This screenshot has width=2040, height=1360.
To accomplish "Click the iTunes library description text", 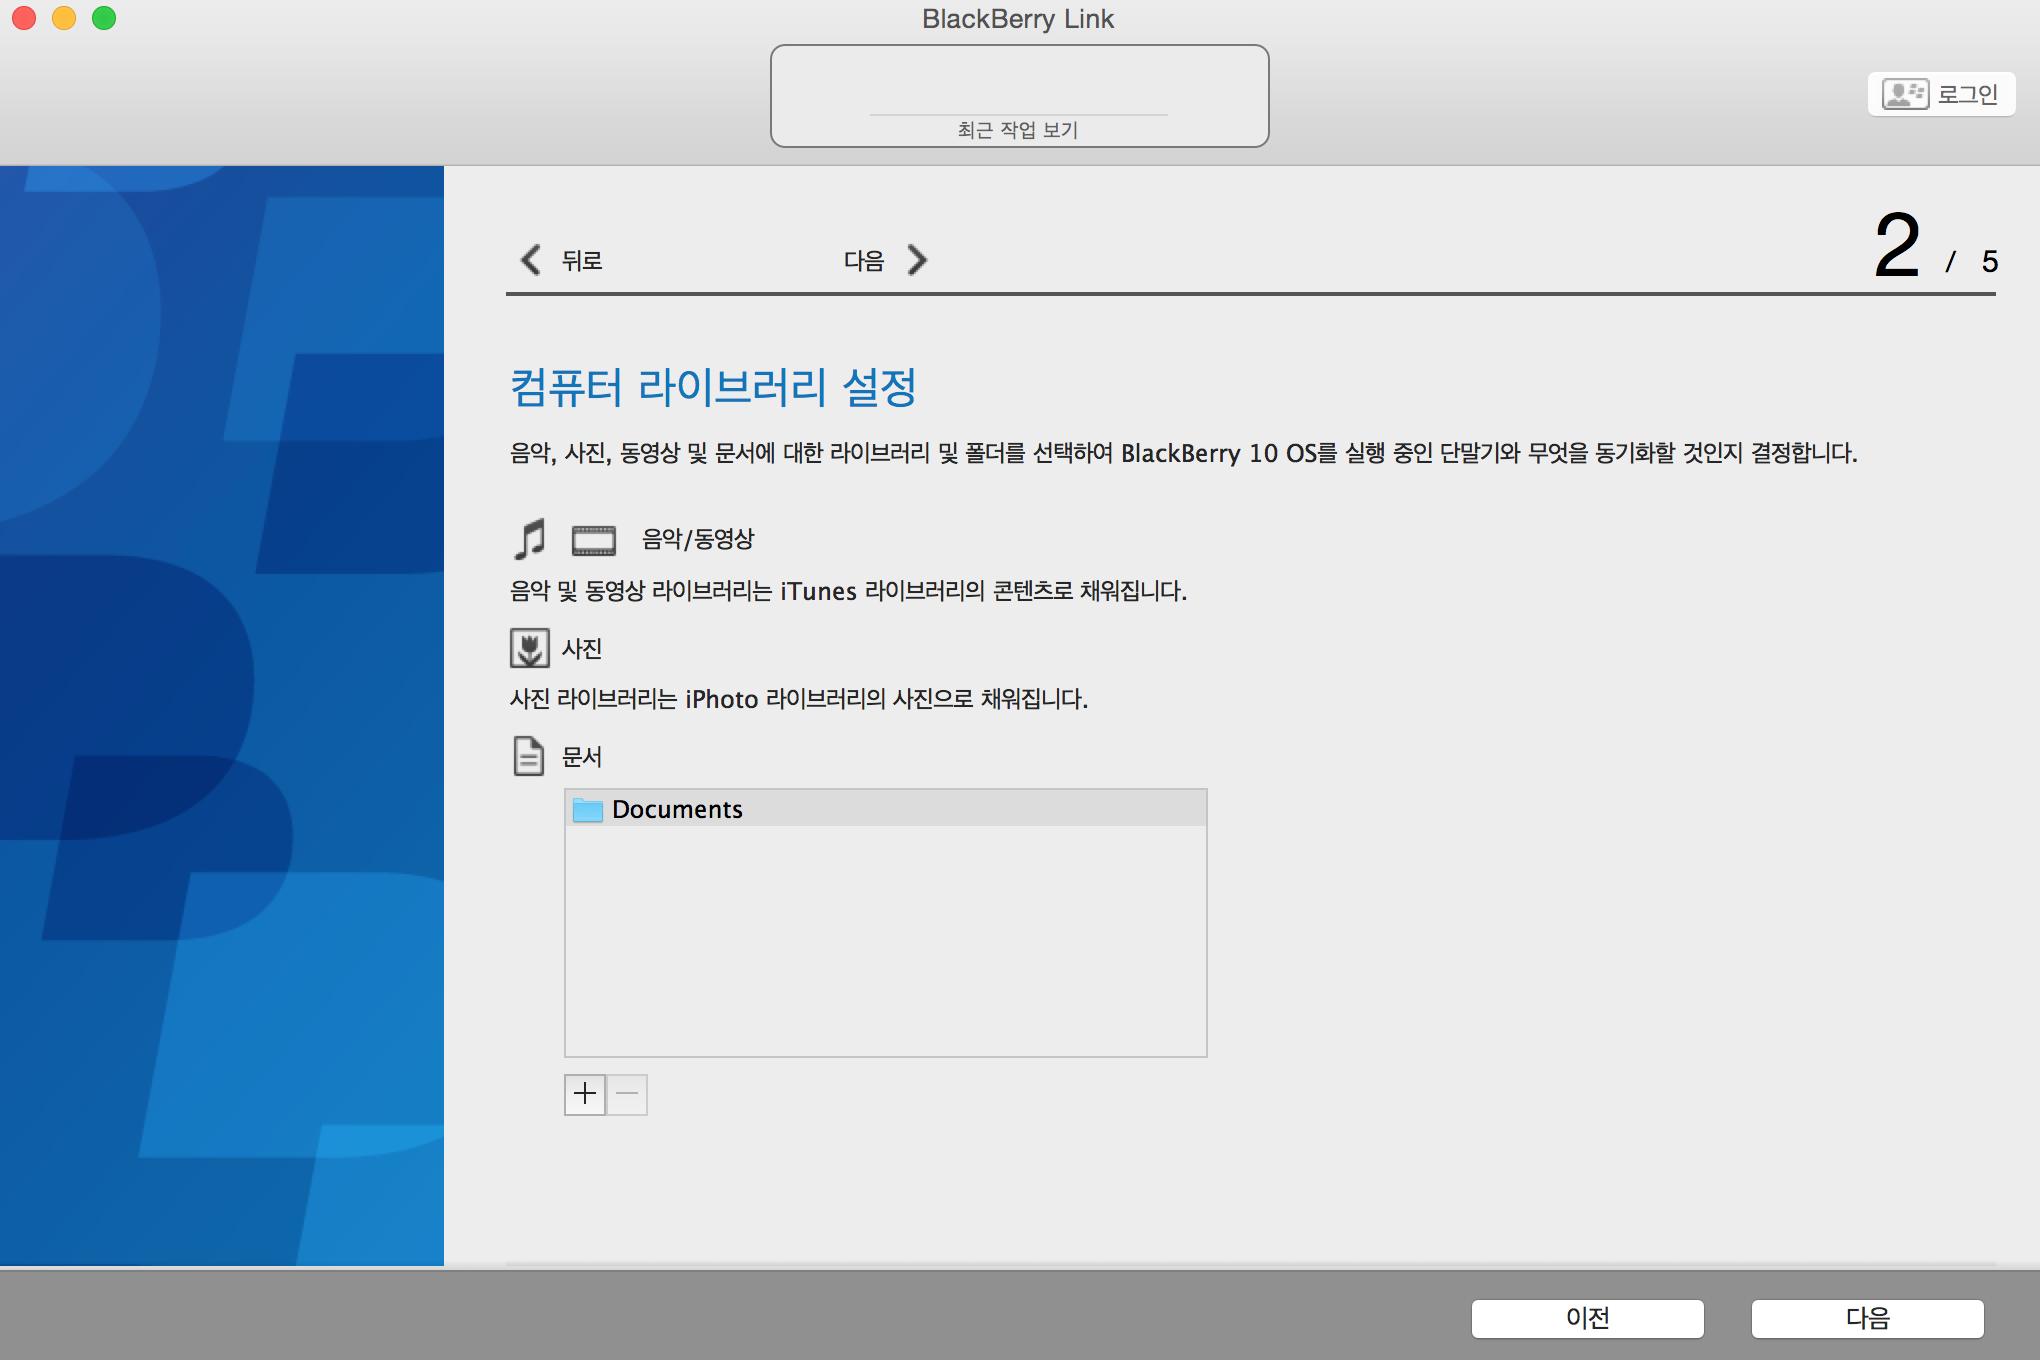I will [x=848, y=591].
